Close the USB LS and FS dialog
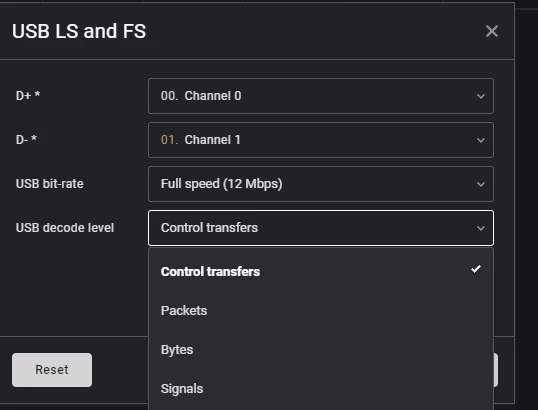538x410 pixels. click(x=492, y=31)
